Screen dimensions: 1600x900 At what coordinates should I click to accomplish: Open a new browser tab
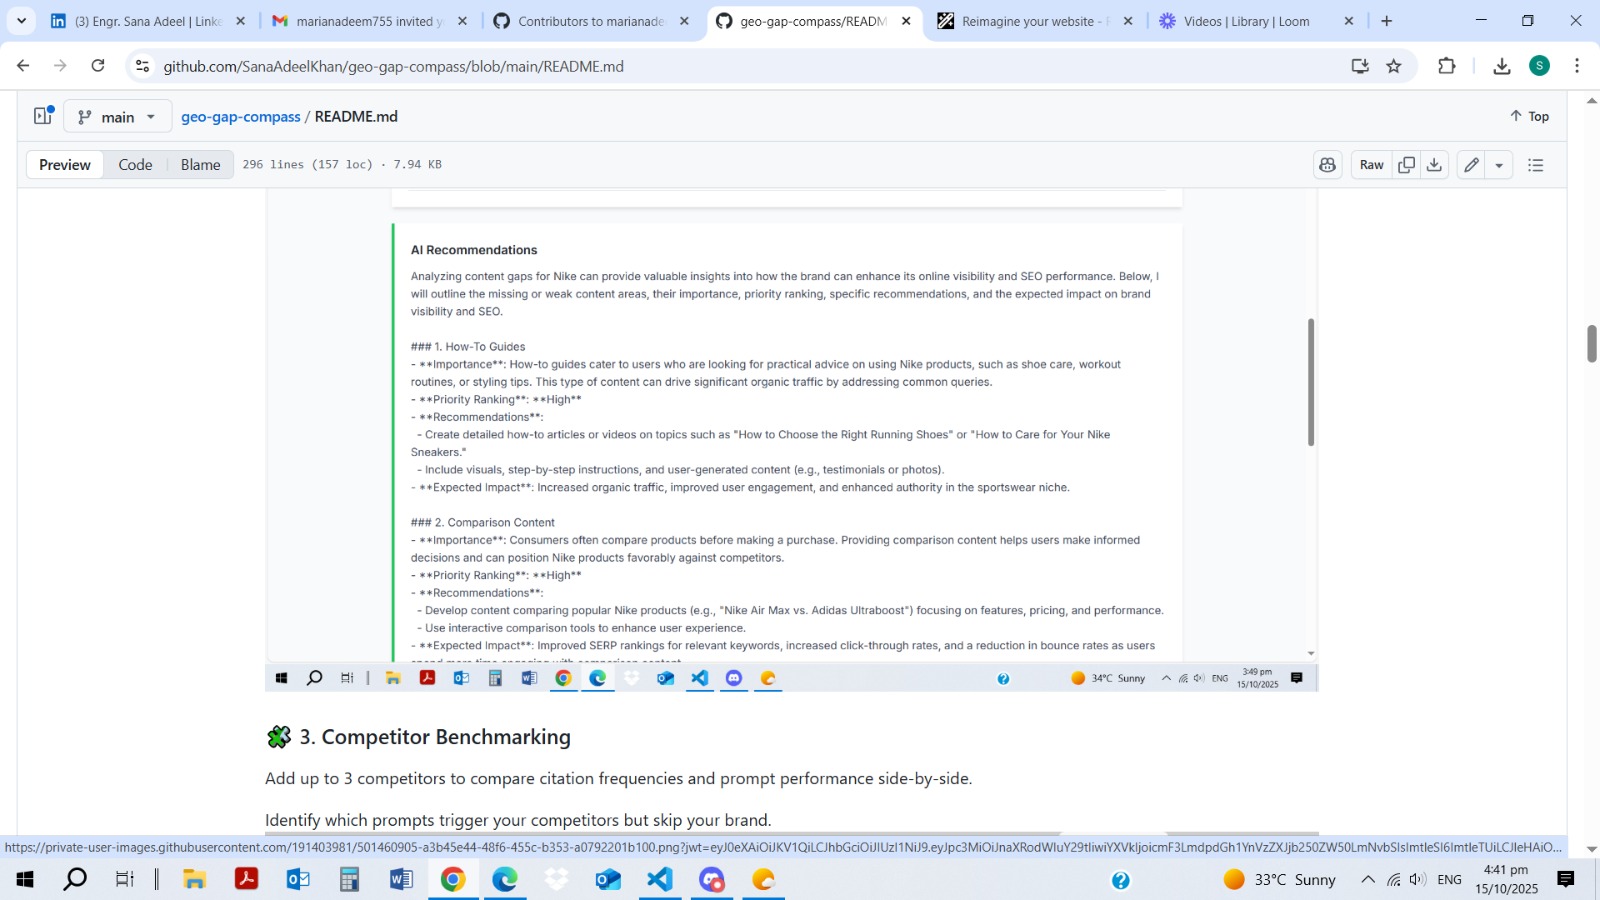(x=1386, y=21)
